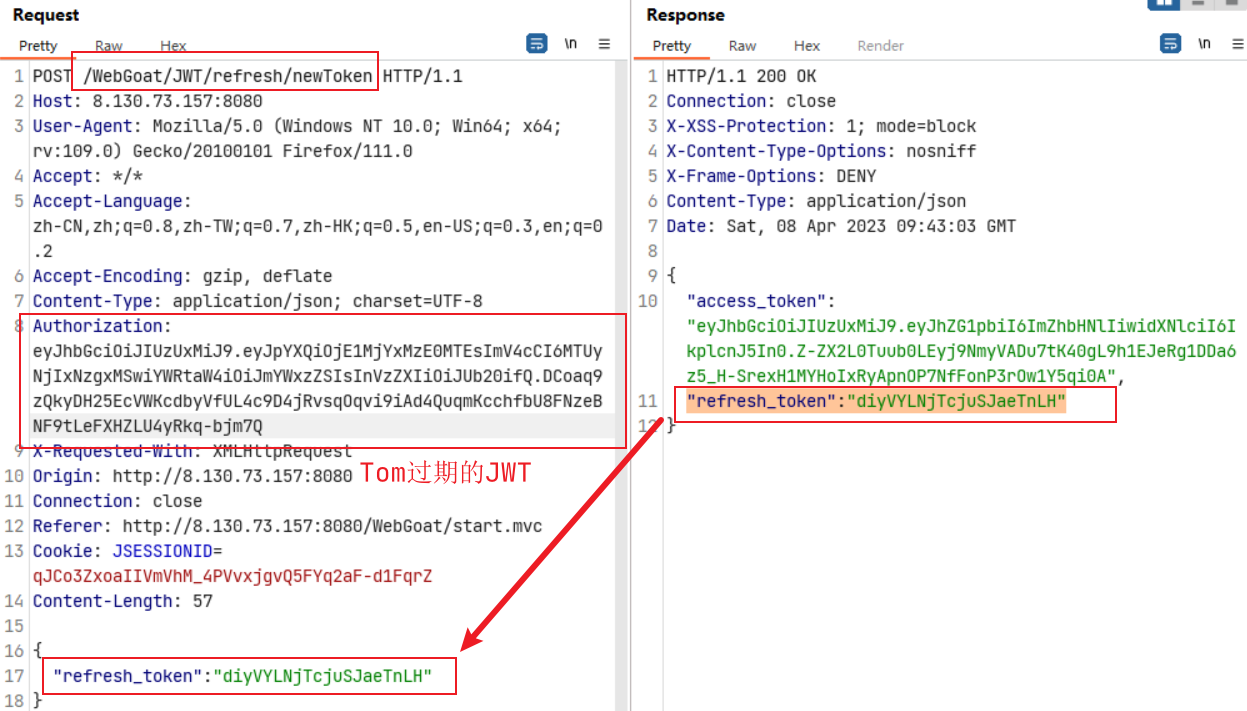
Task: Toggle non-printable characters (\n) in Request panel
Action: [x=571, y=44]
